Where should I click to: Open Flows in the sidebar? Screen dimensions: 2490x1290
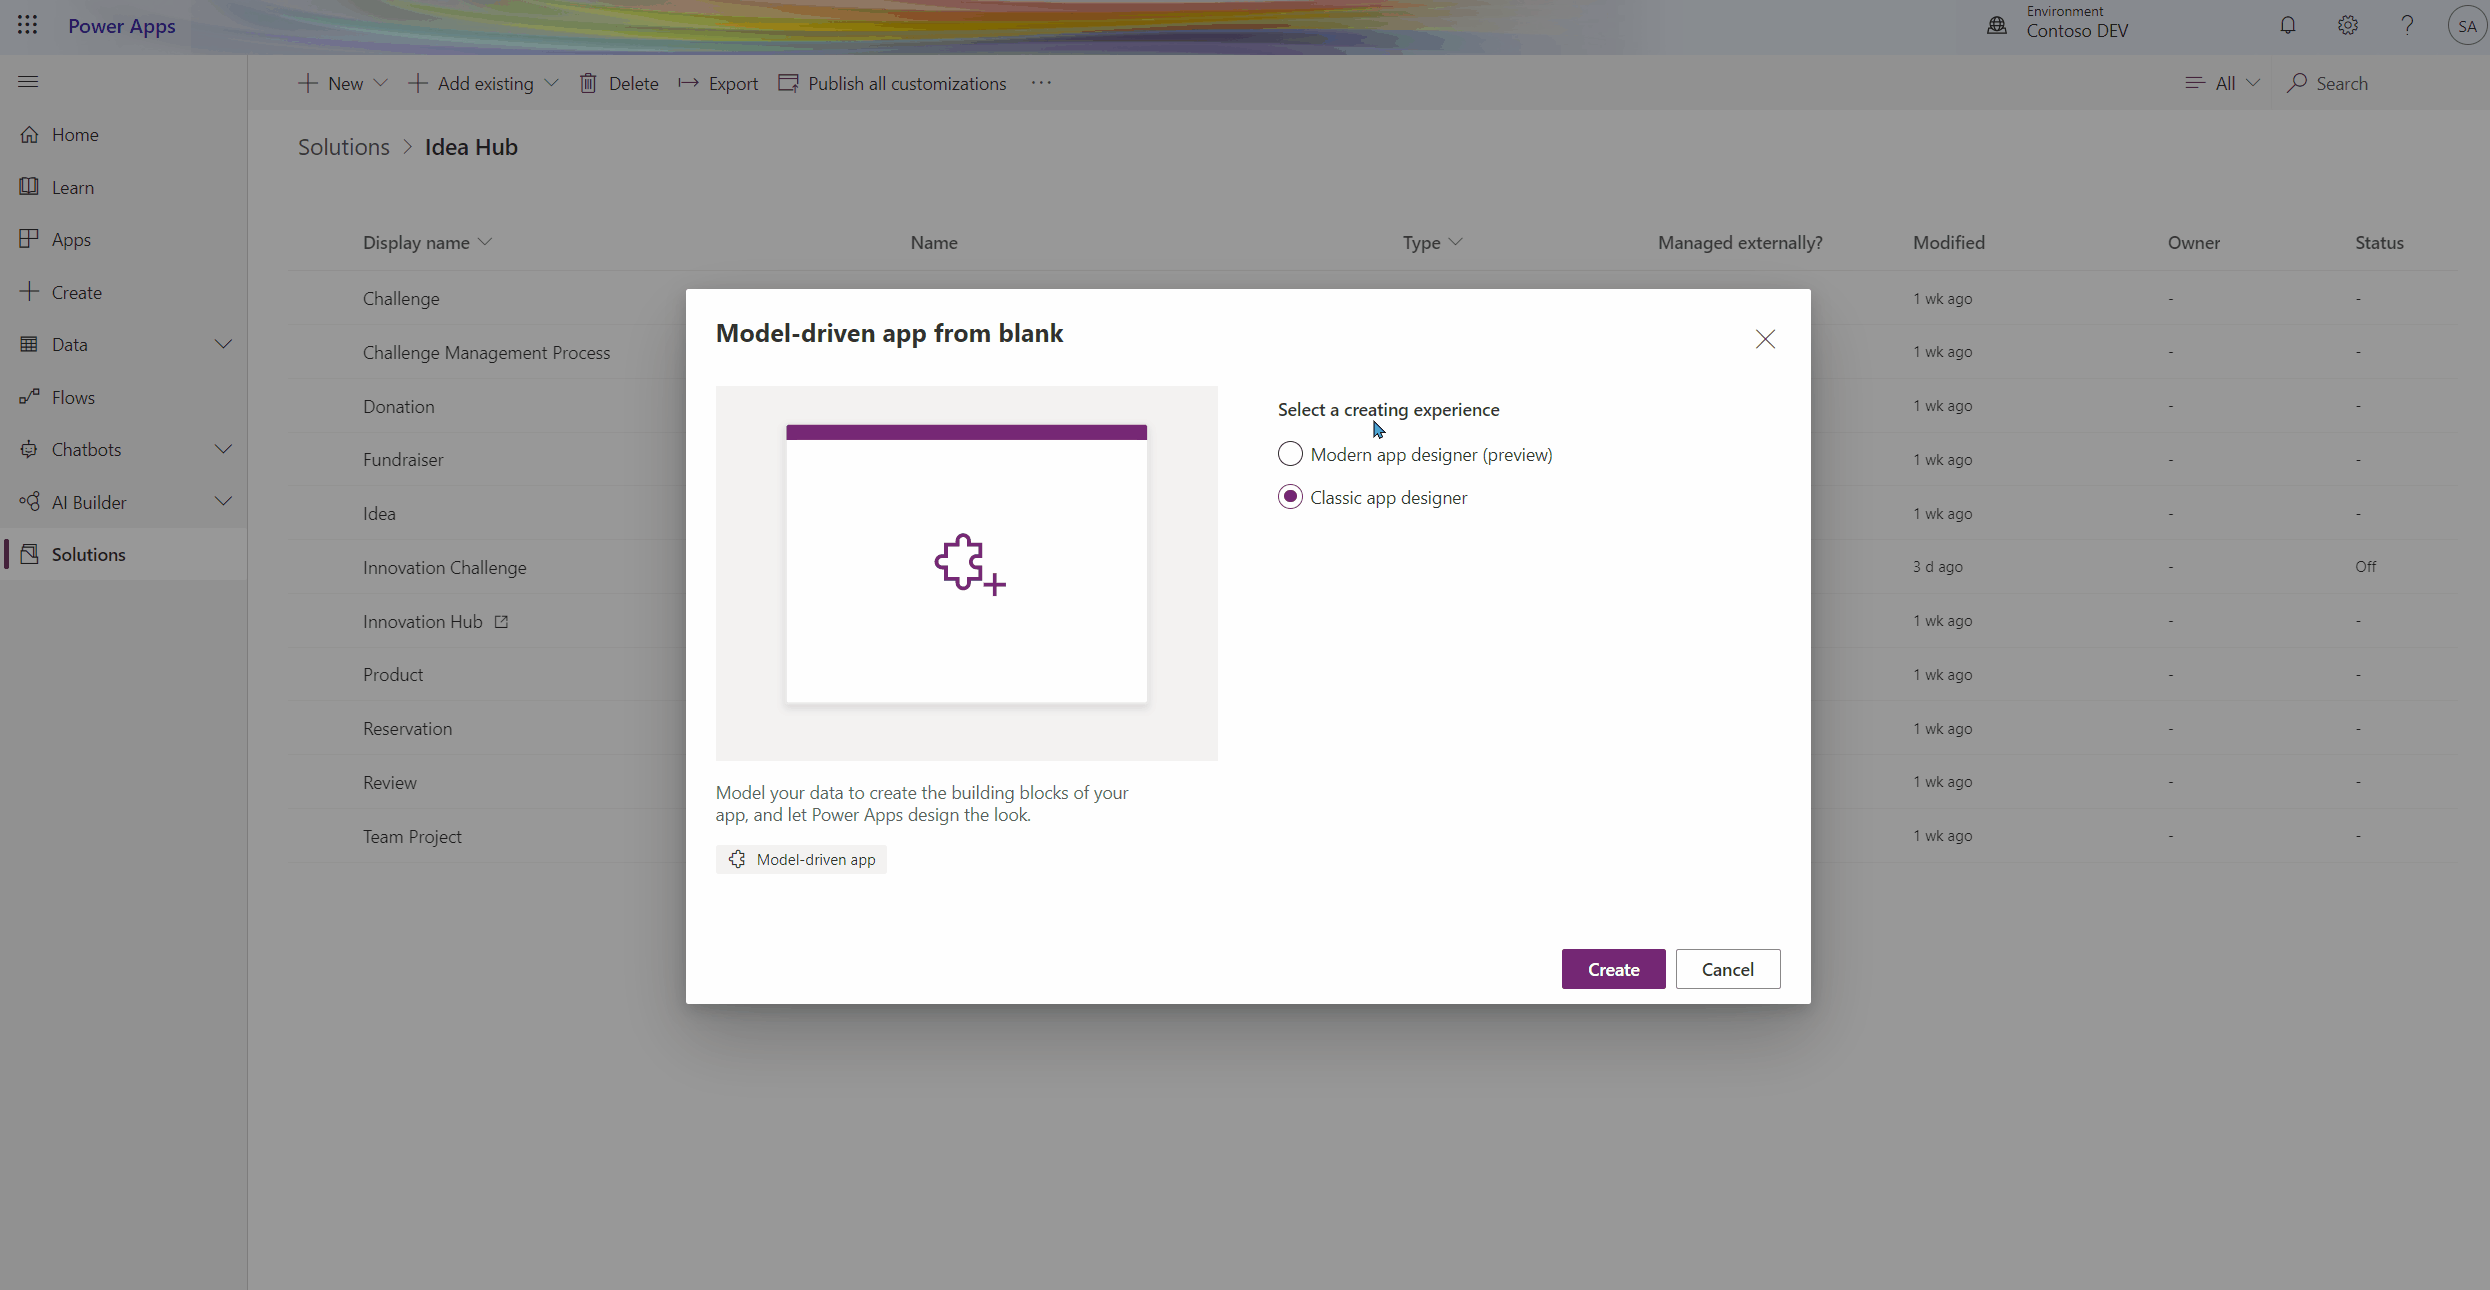(x=73, y=397)
